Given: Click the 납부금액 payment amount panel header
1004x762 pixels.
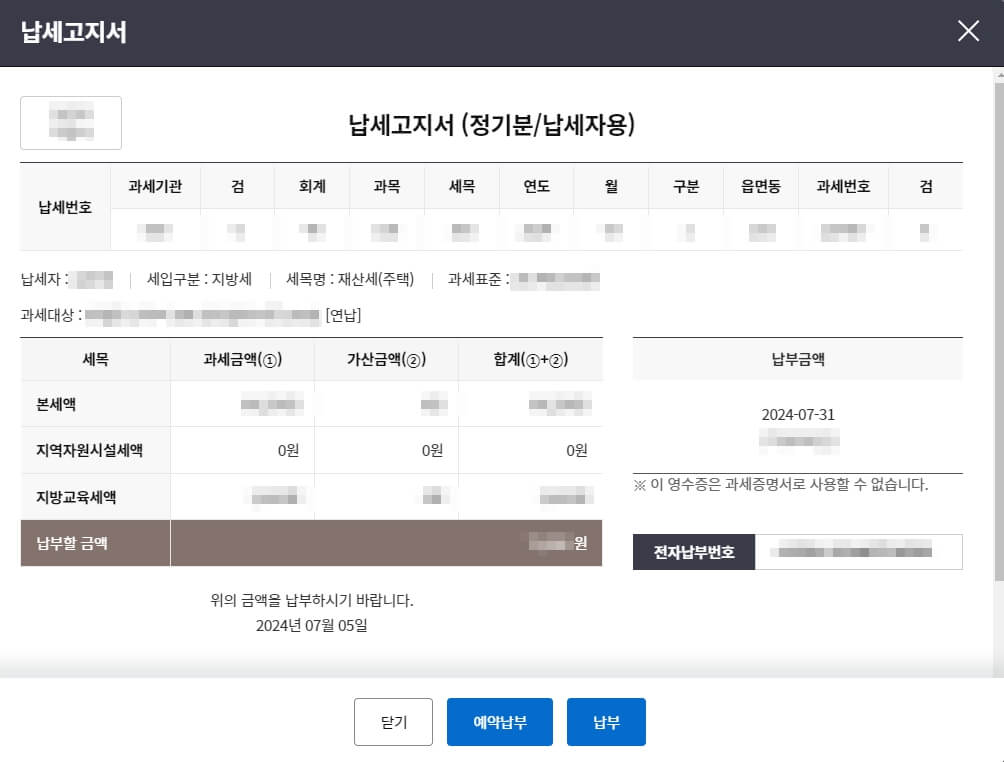Looking at the screenshot, I should click(797, 360).
